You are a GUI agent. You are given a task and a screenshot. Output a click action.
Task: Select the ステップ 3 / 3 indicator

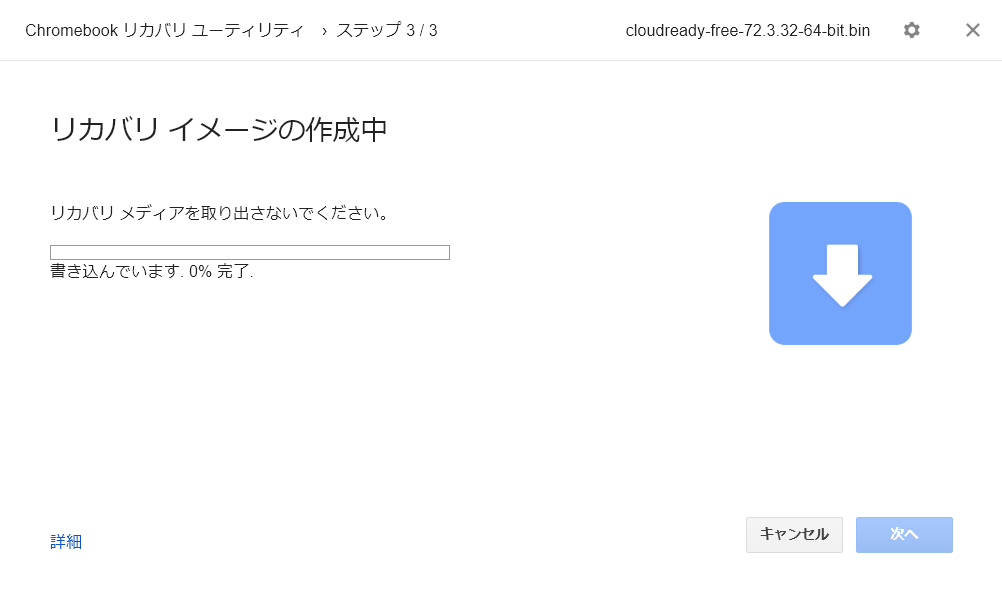pos(387,31)
